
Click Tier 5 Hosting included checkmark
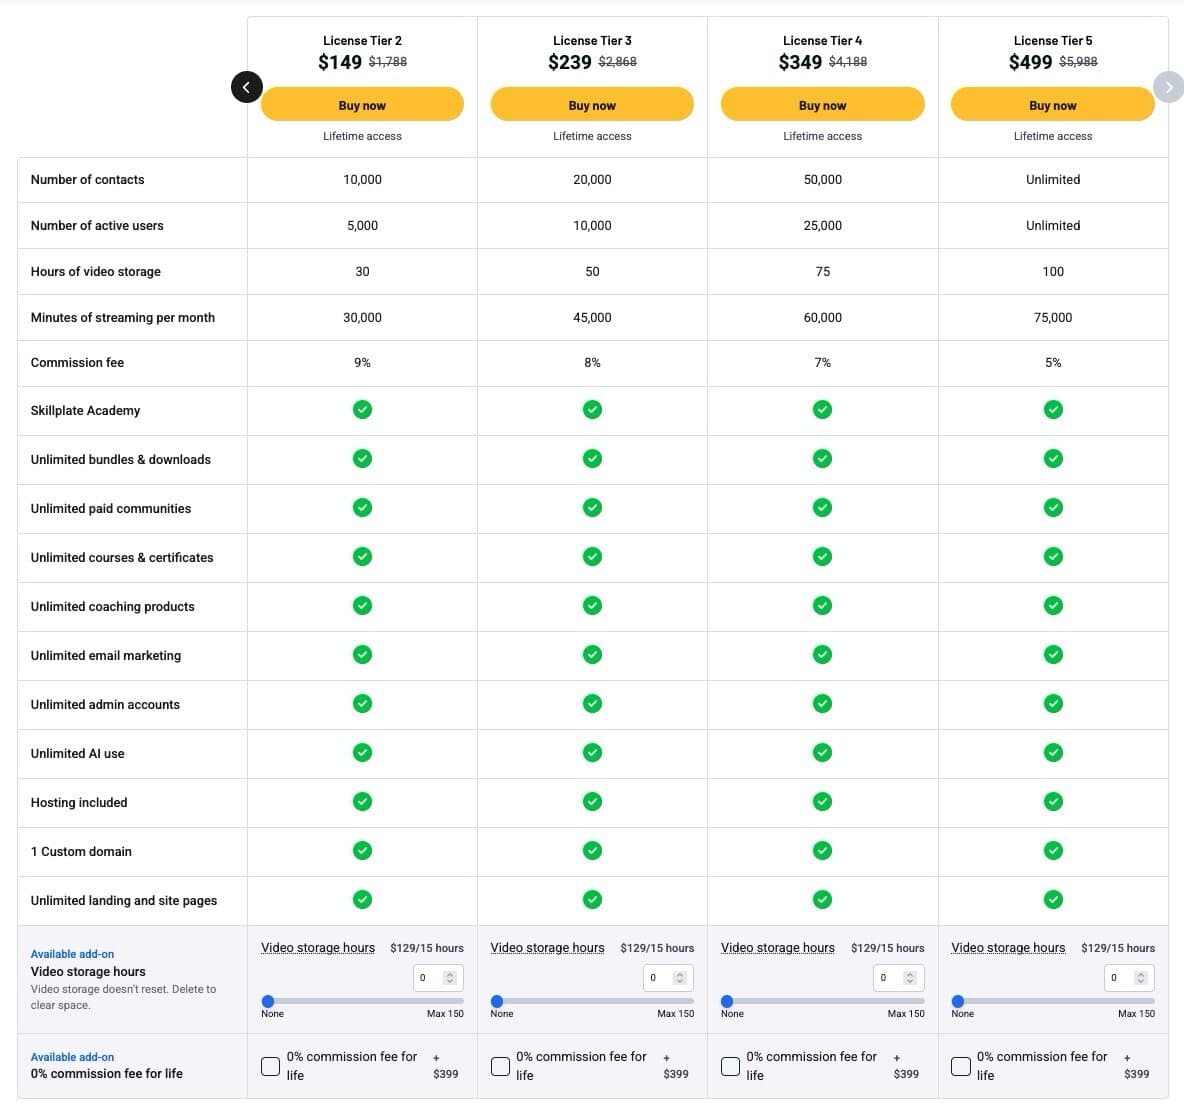(x=1053, y=802)
